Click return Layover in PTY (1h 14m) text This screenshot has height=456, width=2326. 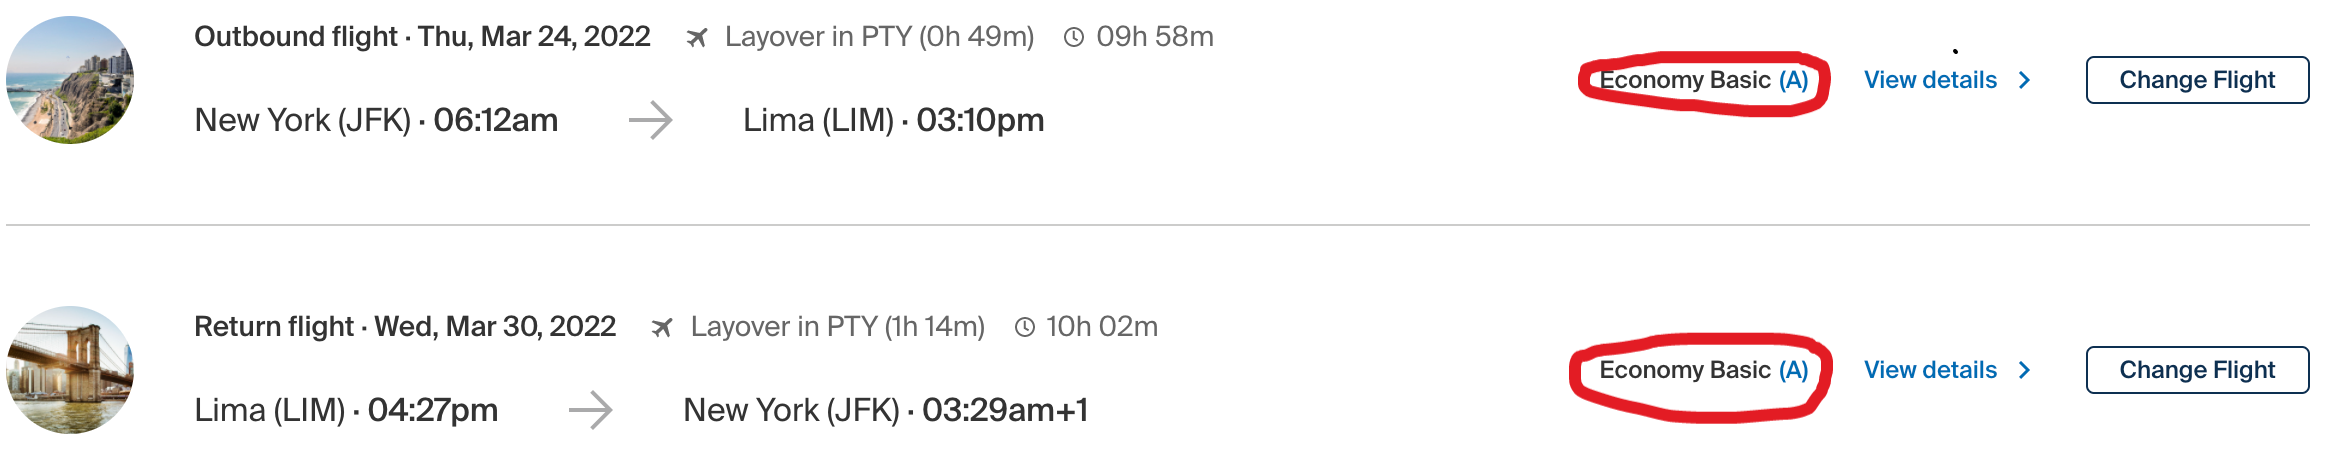pyautogui.click(x=837, y=327)
